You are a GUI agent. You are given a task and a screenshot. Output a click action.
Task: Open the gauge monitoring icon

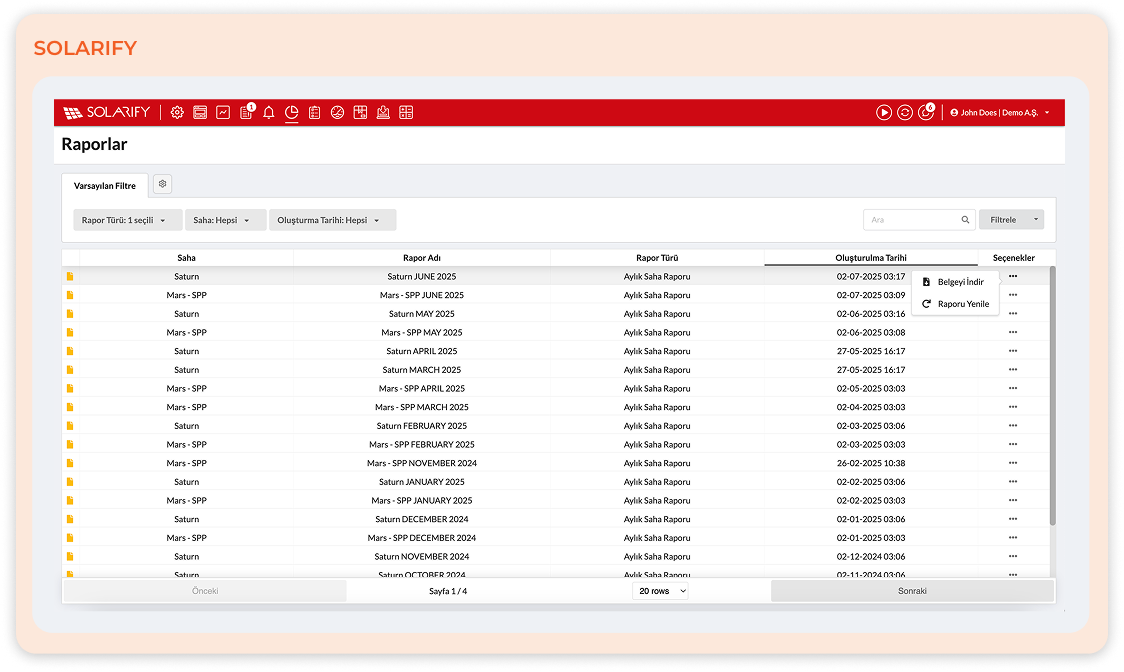pyautogui.click(x=337, y=112)
